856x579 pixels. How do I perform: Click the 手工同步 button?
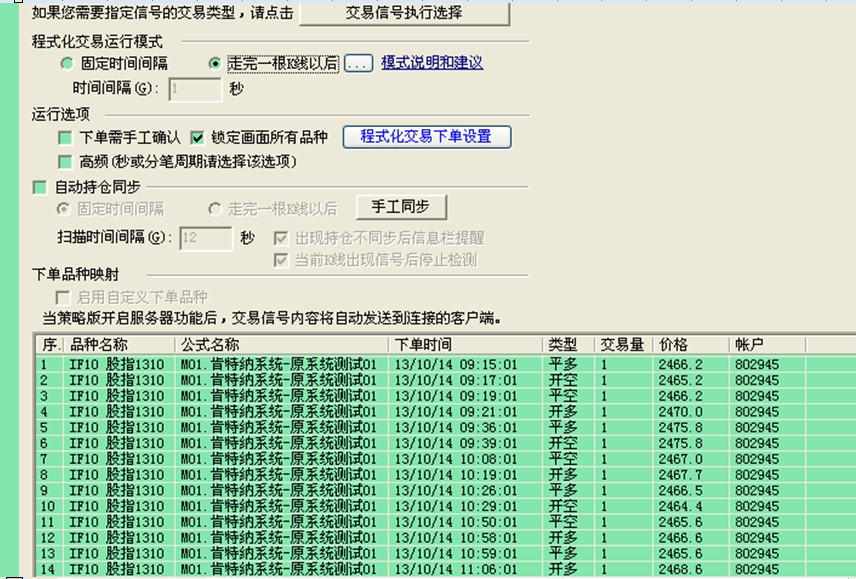(x=401, y=207)
